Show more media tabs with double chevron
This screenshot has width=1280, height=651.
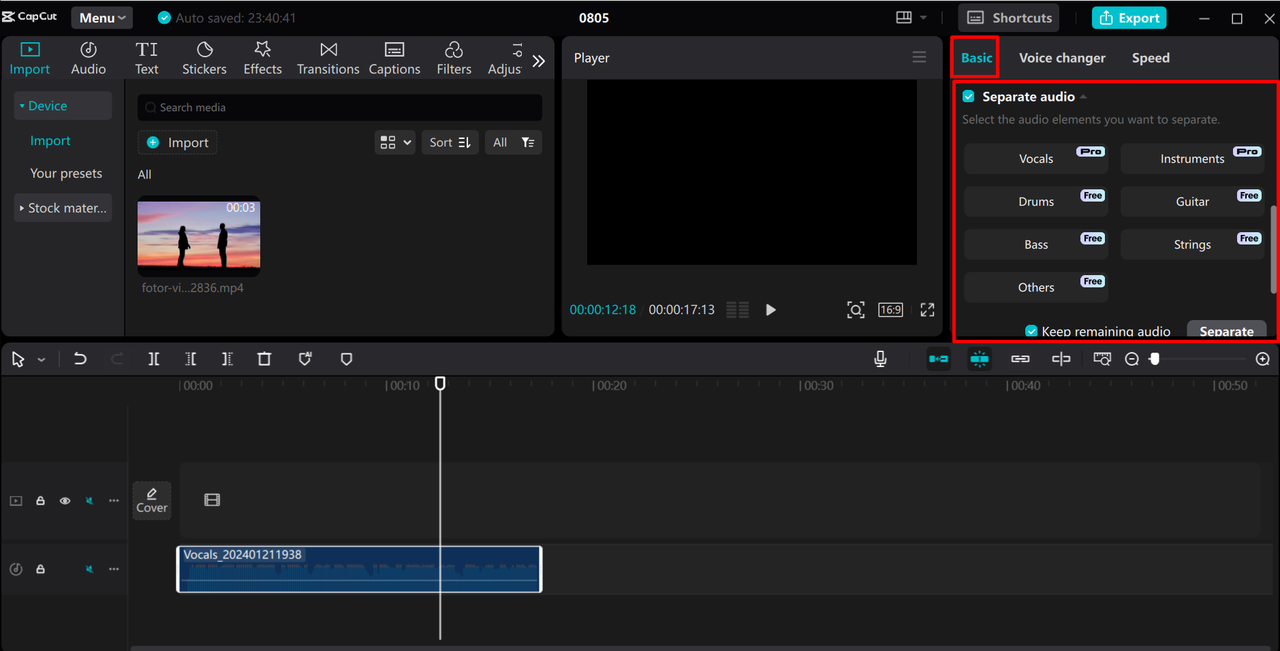point(538,61)
